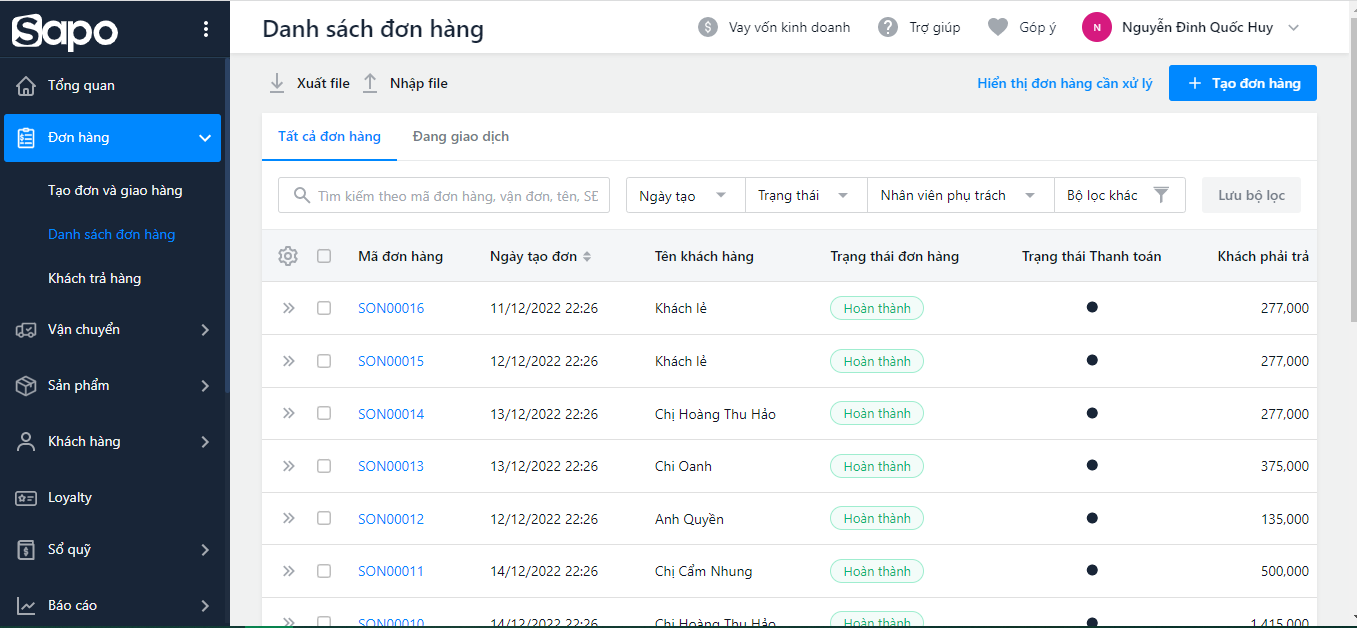Select all orders with header checkbox

click(x=324, y=256)
